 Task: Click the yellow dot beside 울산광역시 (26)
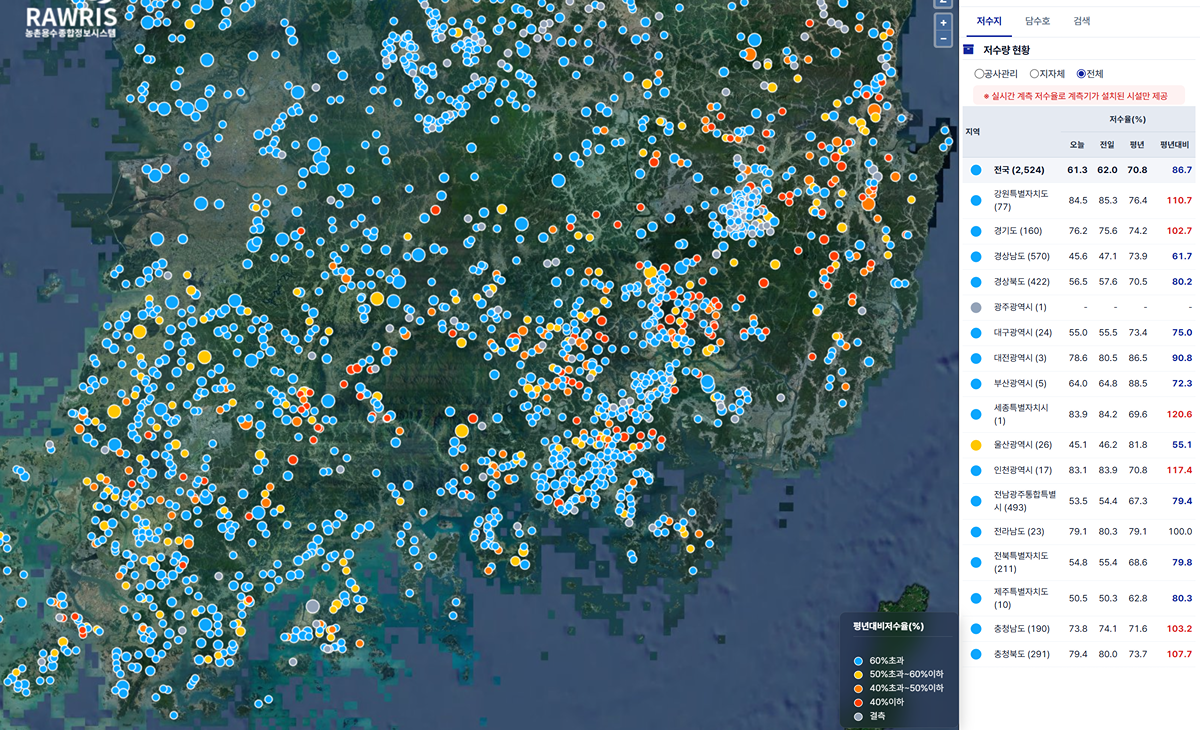pyautogui.click(x=976, y=443)
